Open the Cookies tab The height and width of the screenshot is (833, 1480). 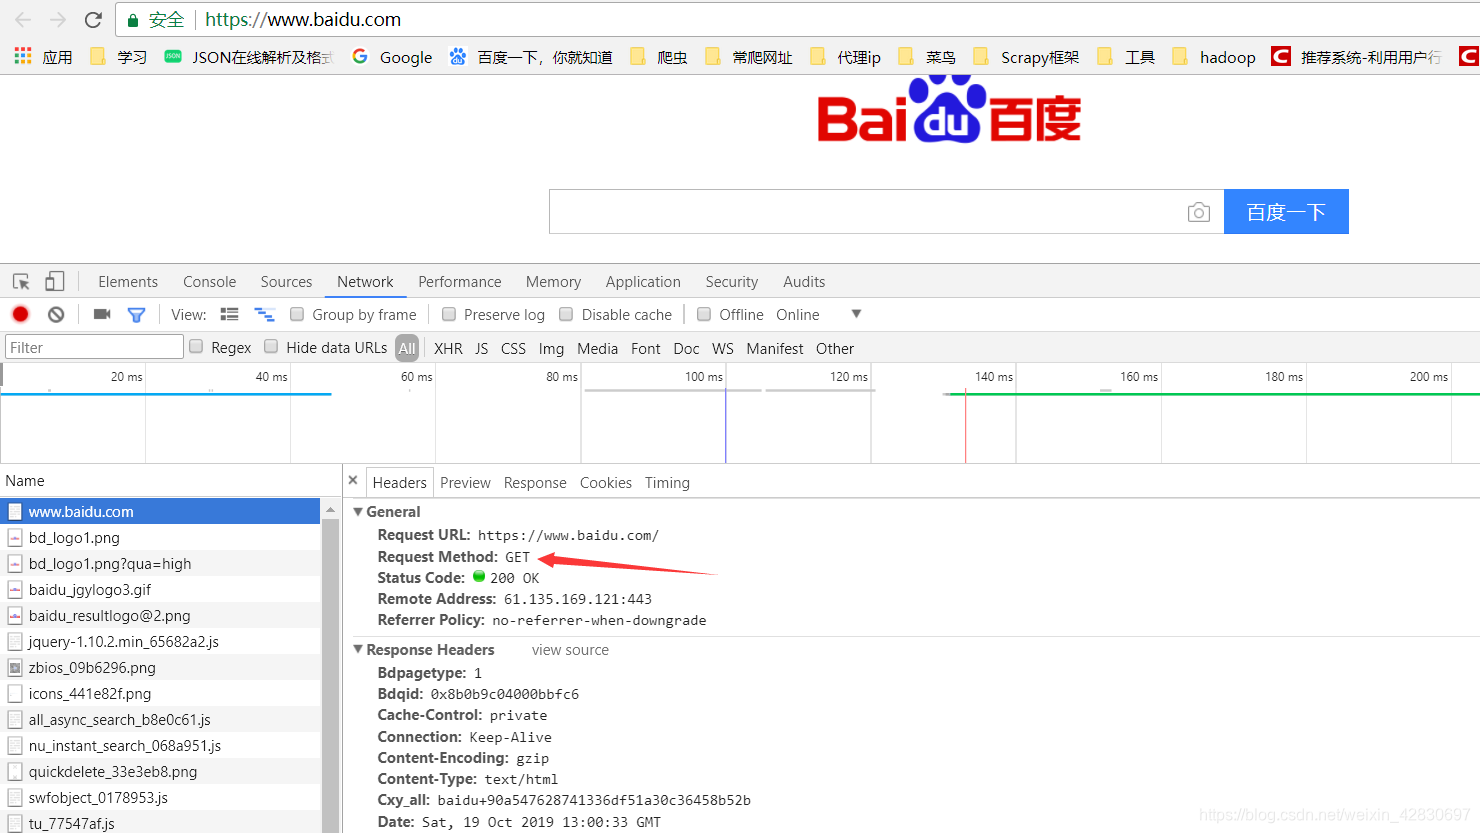[x=606, y=483]
